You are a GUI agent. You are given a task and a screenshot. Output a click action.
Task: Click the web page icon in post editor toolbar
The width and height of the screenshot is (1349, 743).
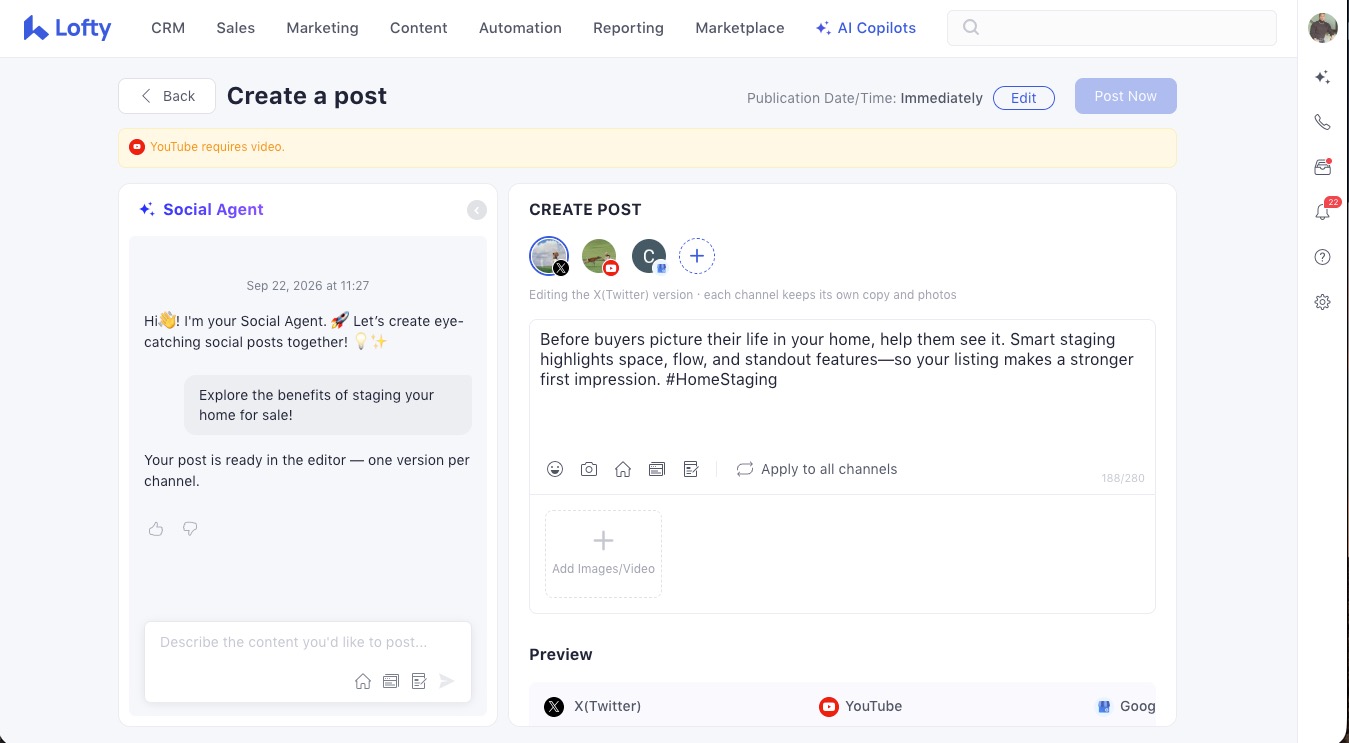pos(657,469)
